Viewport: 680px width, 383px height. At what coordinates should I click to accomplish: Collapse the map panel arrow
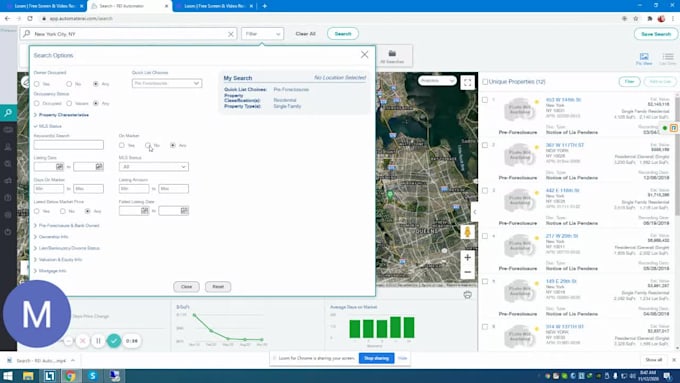[474, 212]
